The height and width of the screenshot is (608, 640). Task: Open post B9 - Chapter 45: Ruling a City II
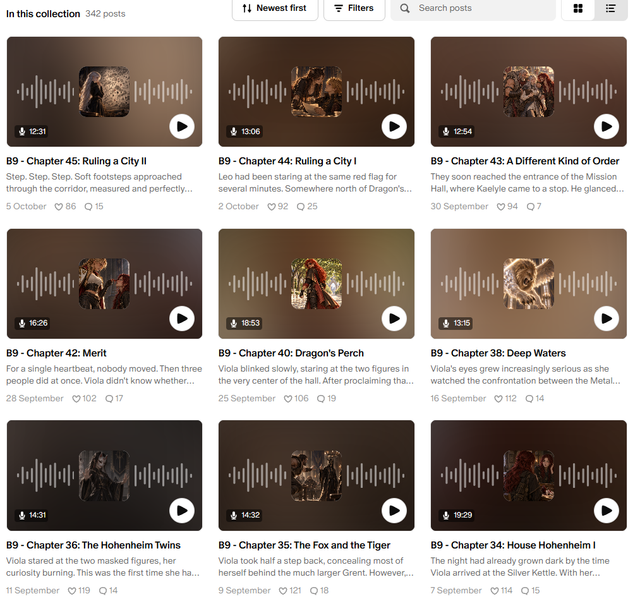(x=76, y=161)
